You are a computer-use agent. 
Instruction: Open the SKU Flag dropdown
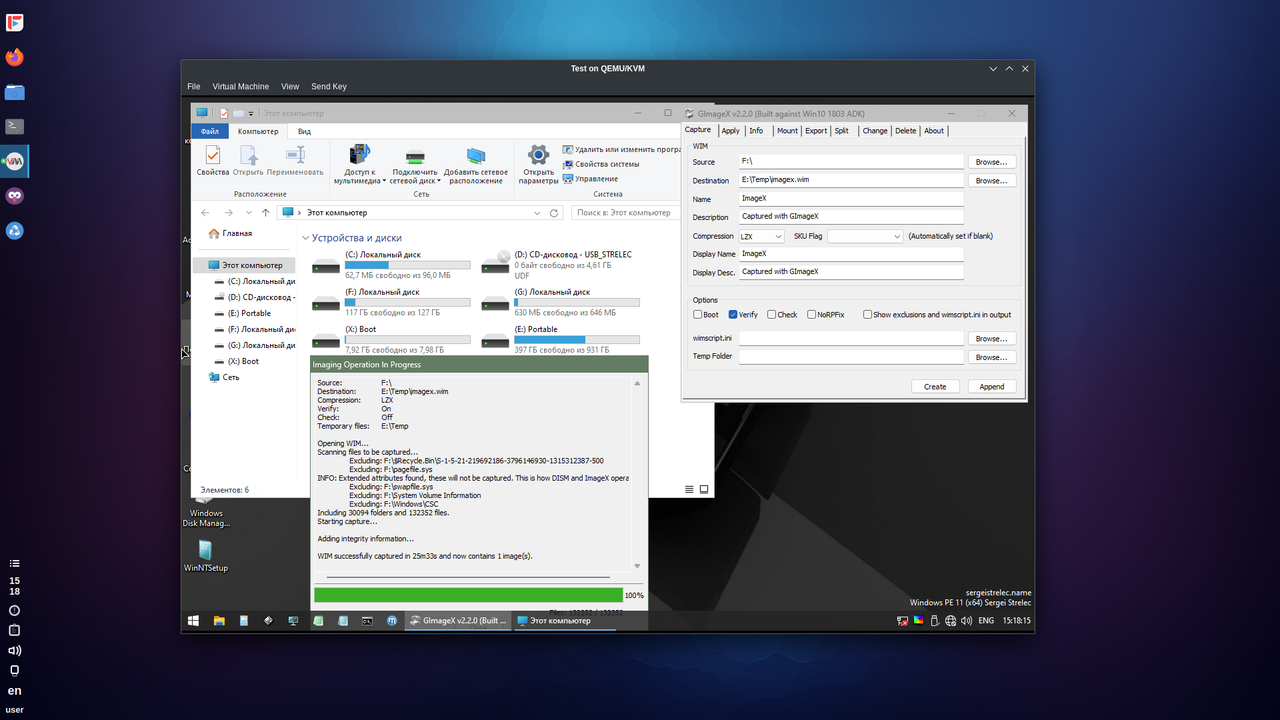(x=865, y=236)
